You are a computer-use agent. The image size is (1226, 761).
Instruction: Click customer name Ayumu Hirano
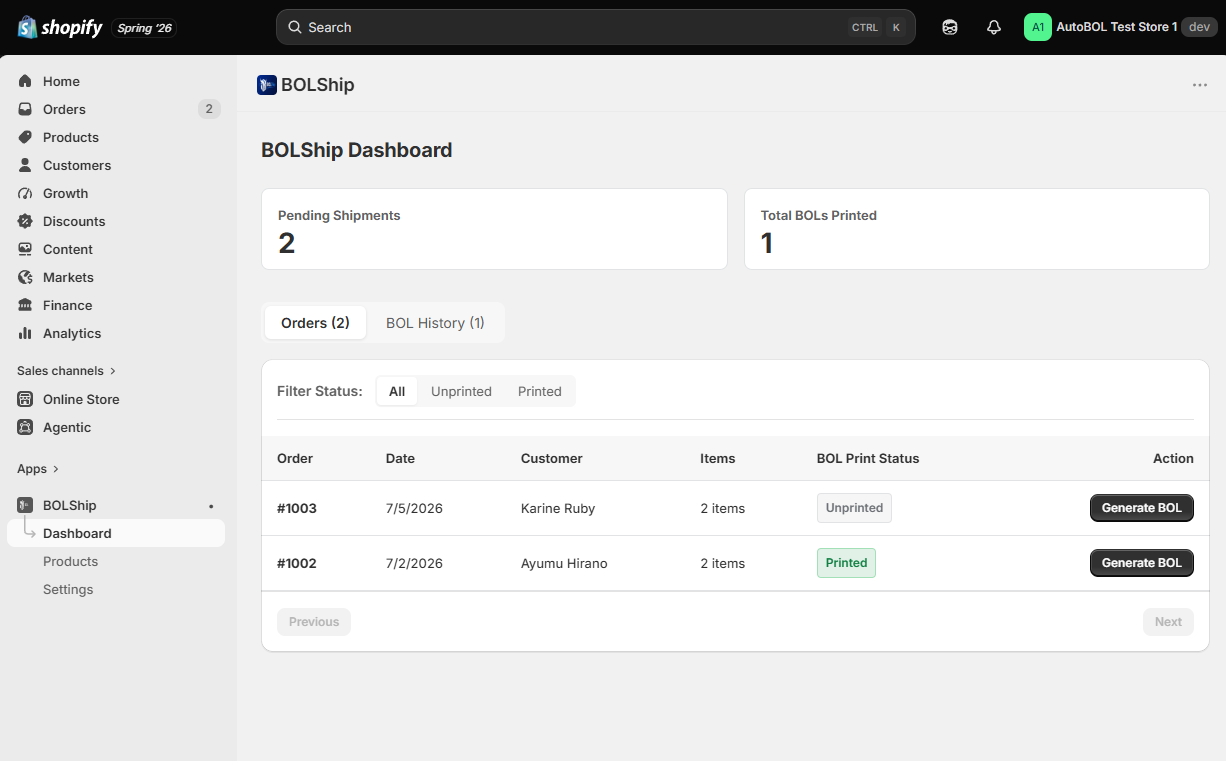pos(564,563)
